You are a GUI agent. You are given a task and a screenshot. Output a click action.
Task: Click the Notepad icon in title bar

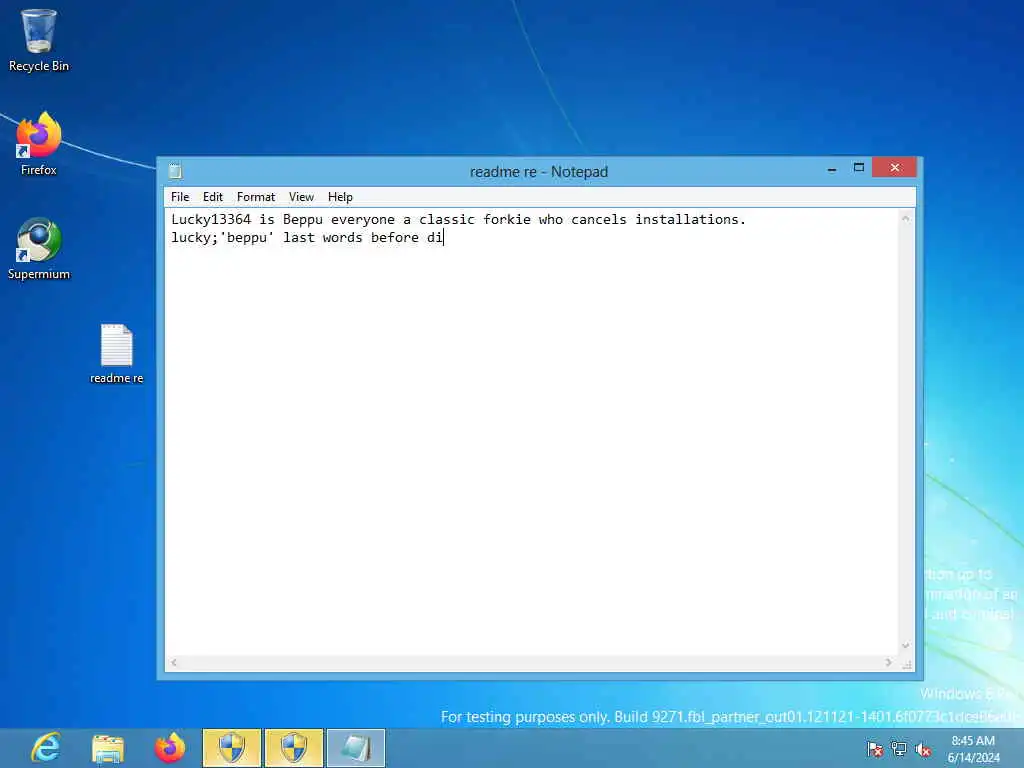175,171
